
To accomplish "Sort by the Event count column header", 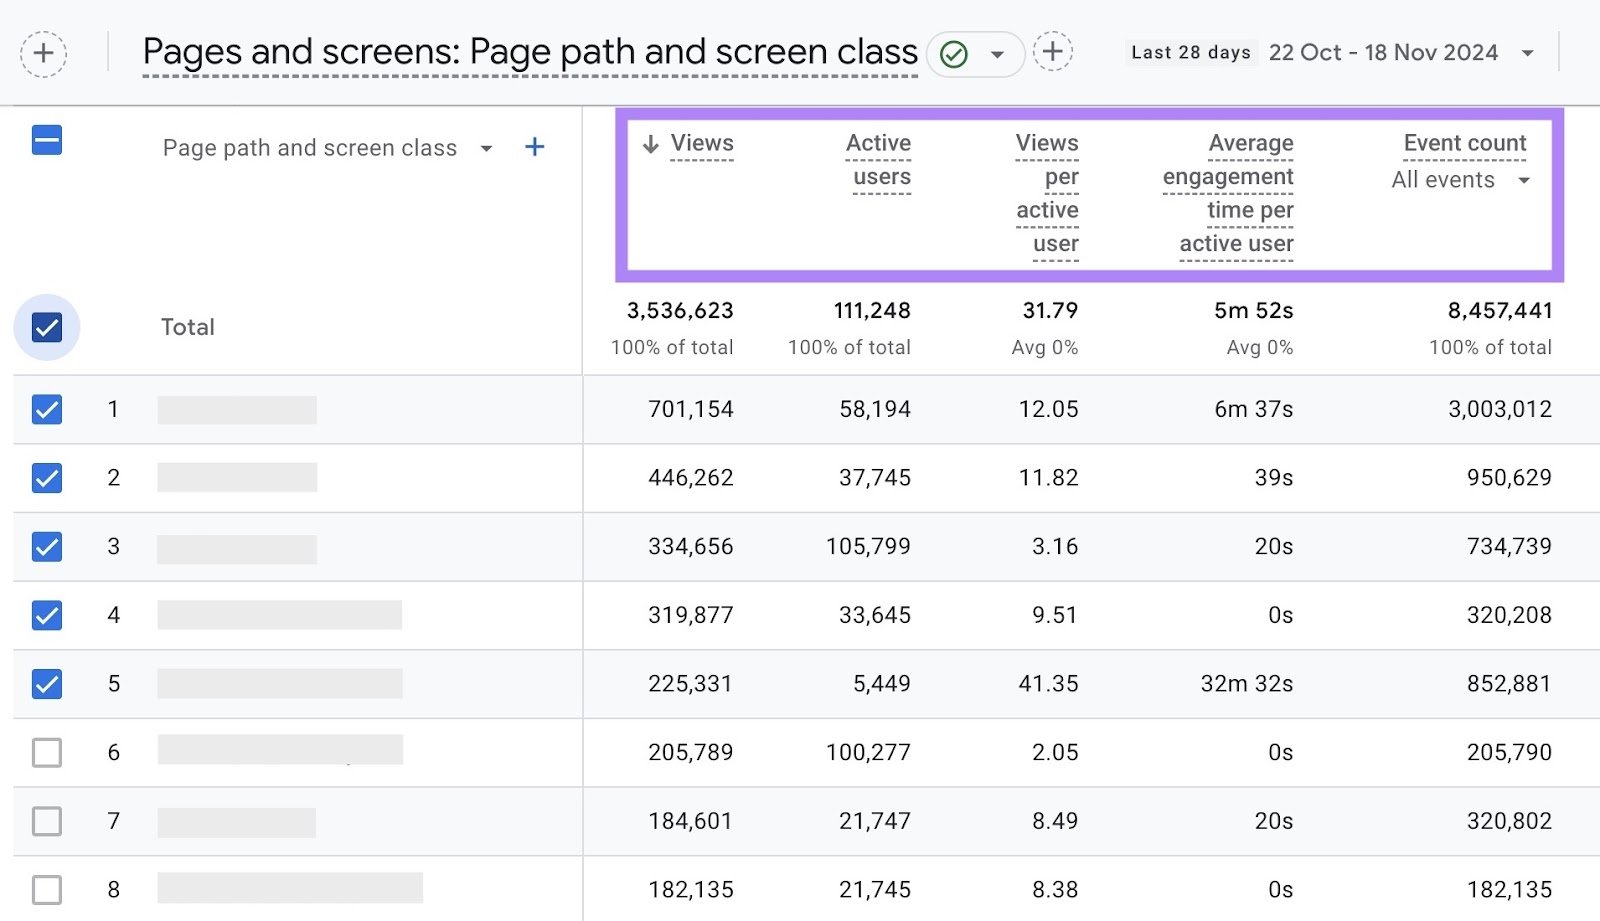I will (1464, 143).
